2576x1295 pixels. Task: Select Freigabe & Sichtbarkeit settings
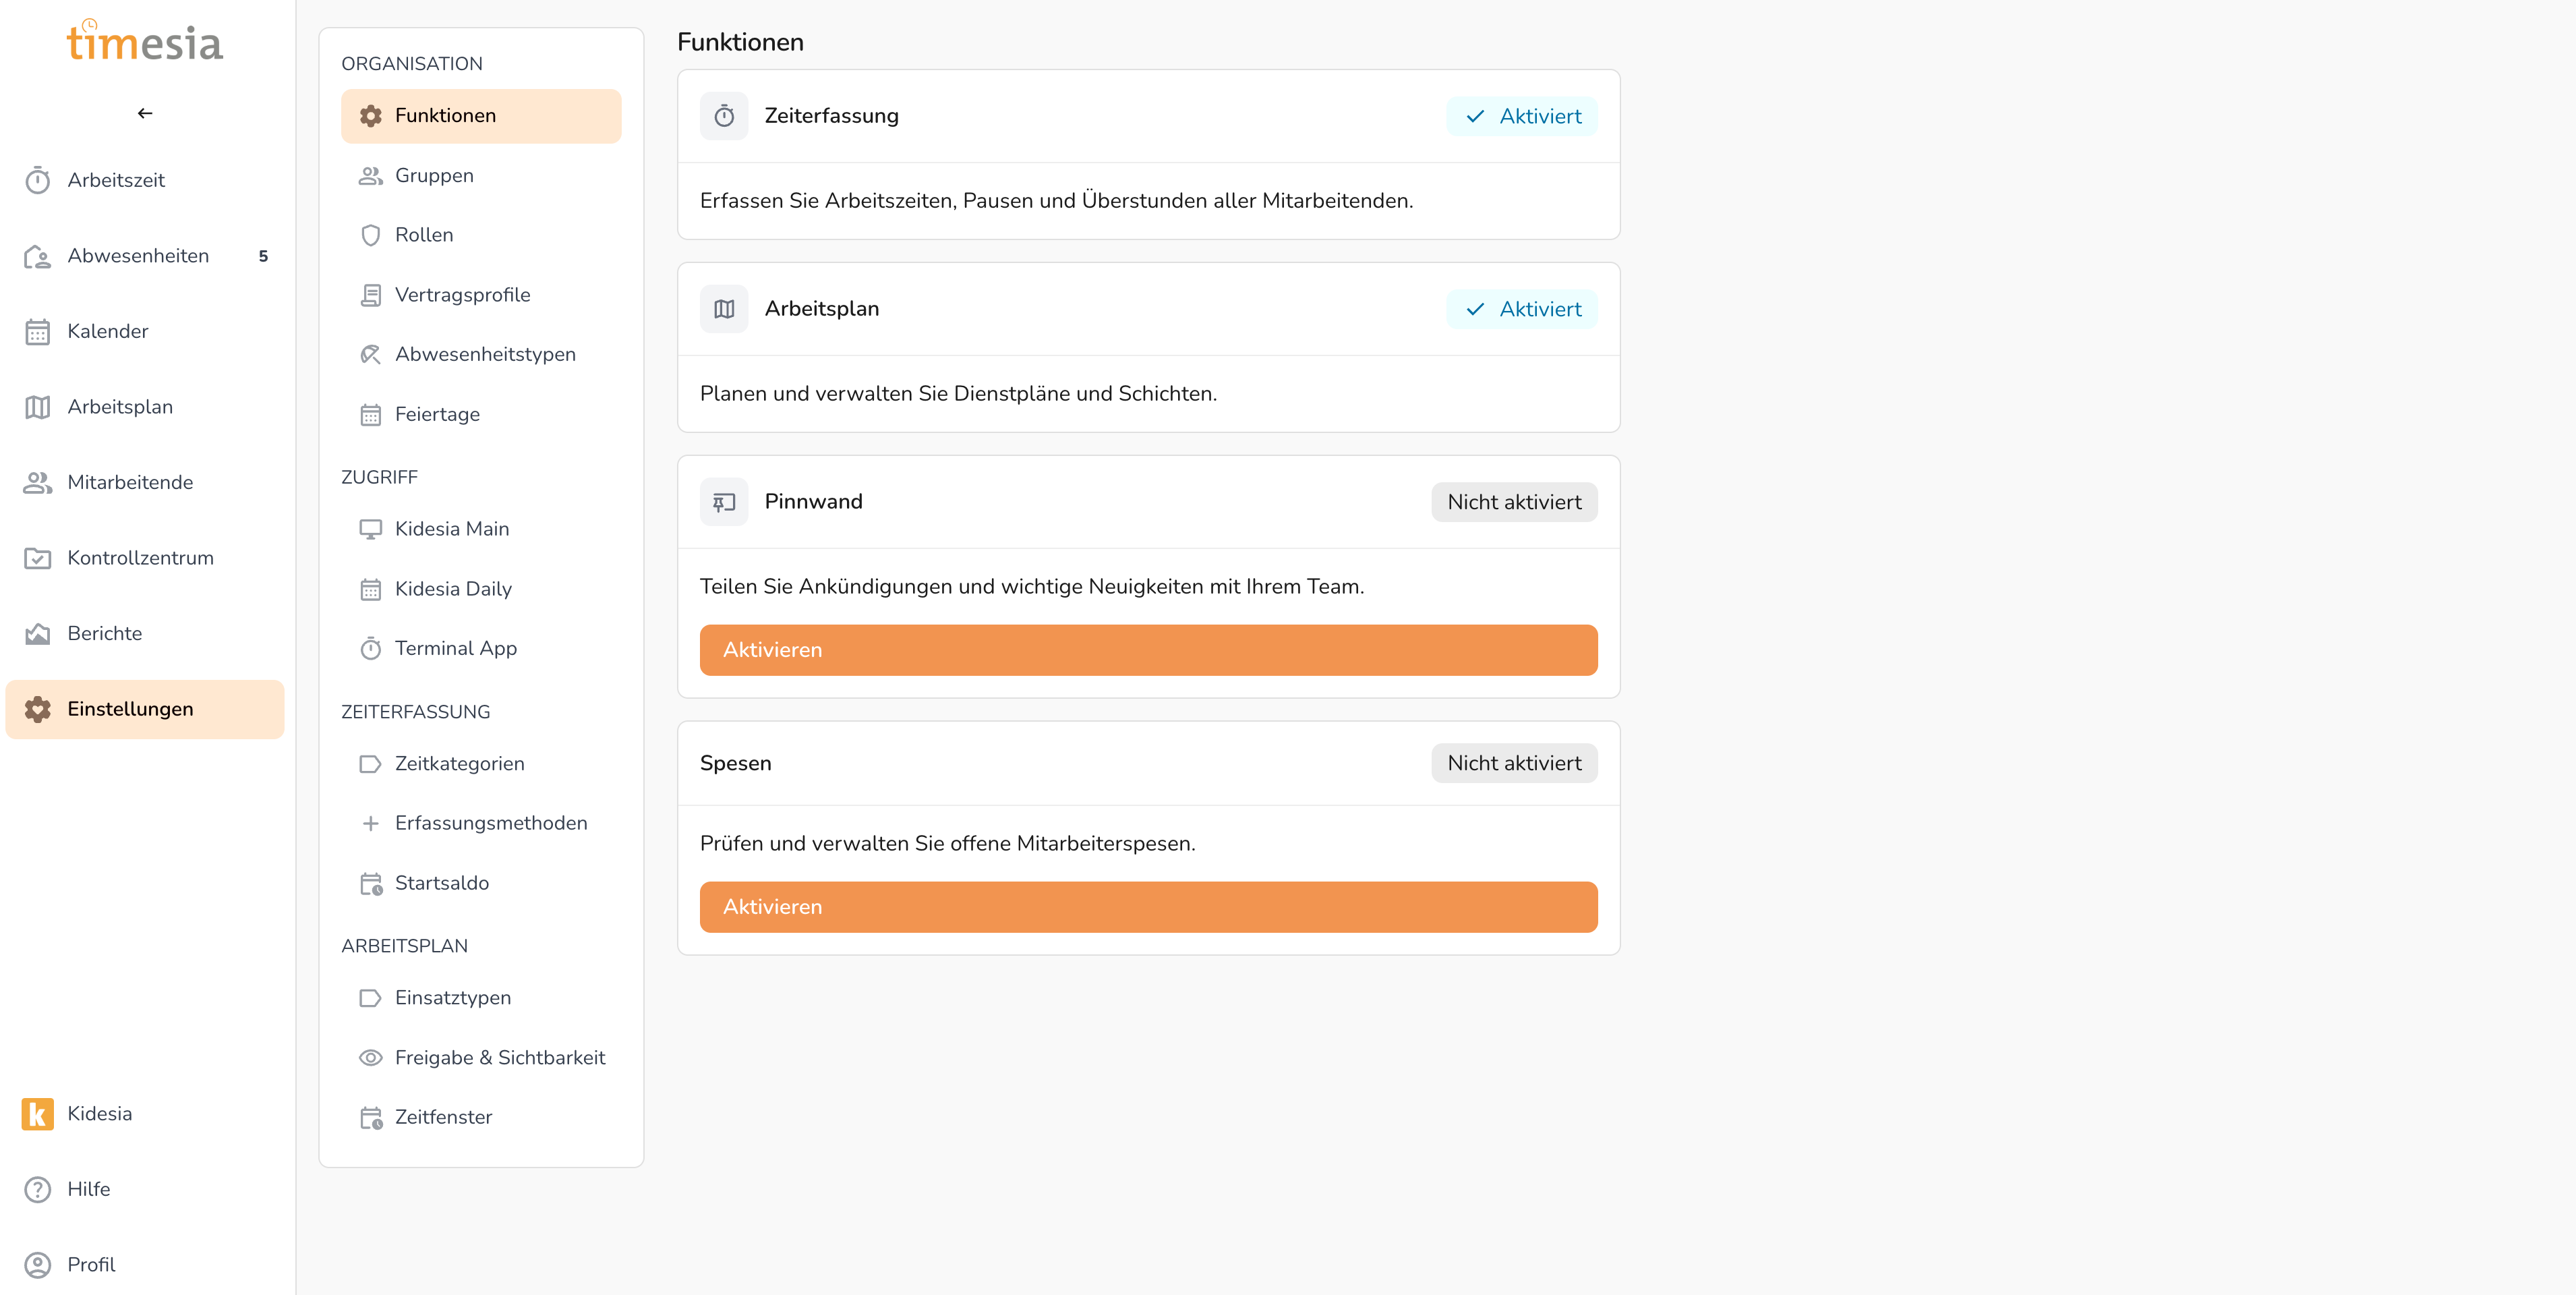point(499,1057)
